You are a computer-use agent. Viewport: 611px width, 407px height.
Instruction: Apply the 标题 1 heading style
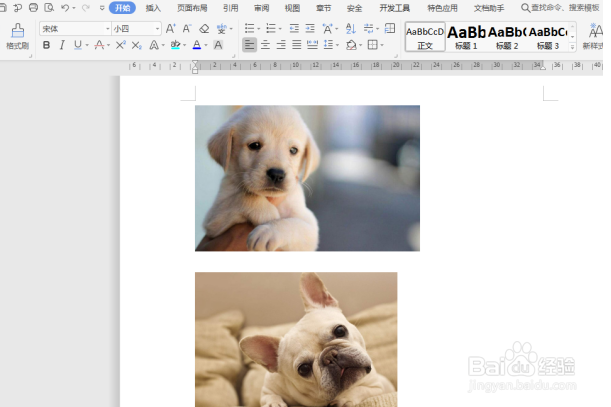coord(466,37)
